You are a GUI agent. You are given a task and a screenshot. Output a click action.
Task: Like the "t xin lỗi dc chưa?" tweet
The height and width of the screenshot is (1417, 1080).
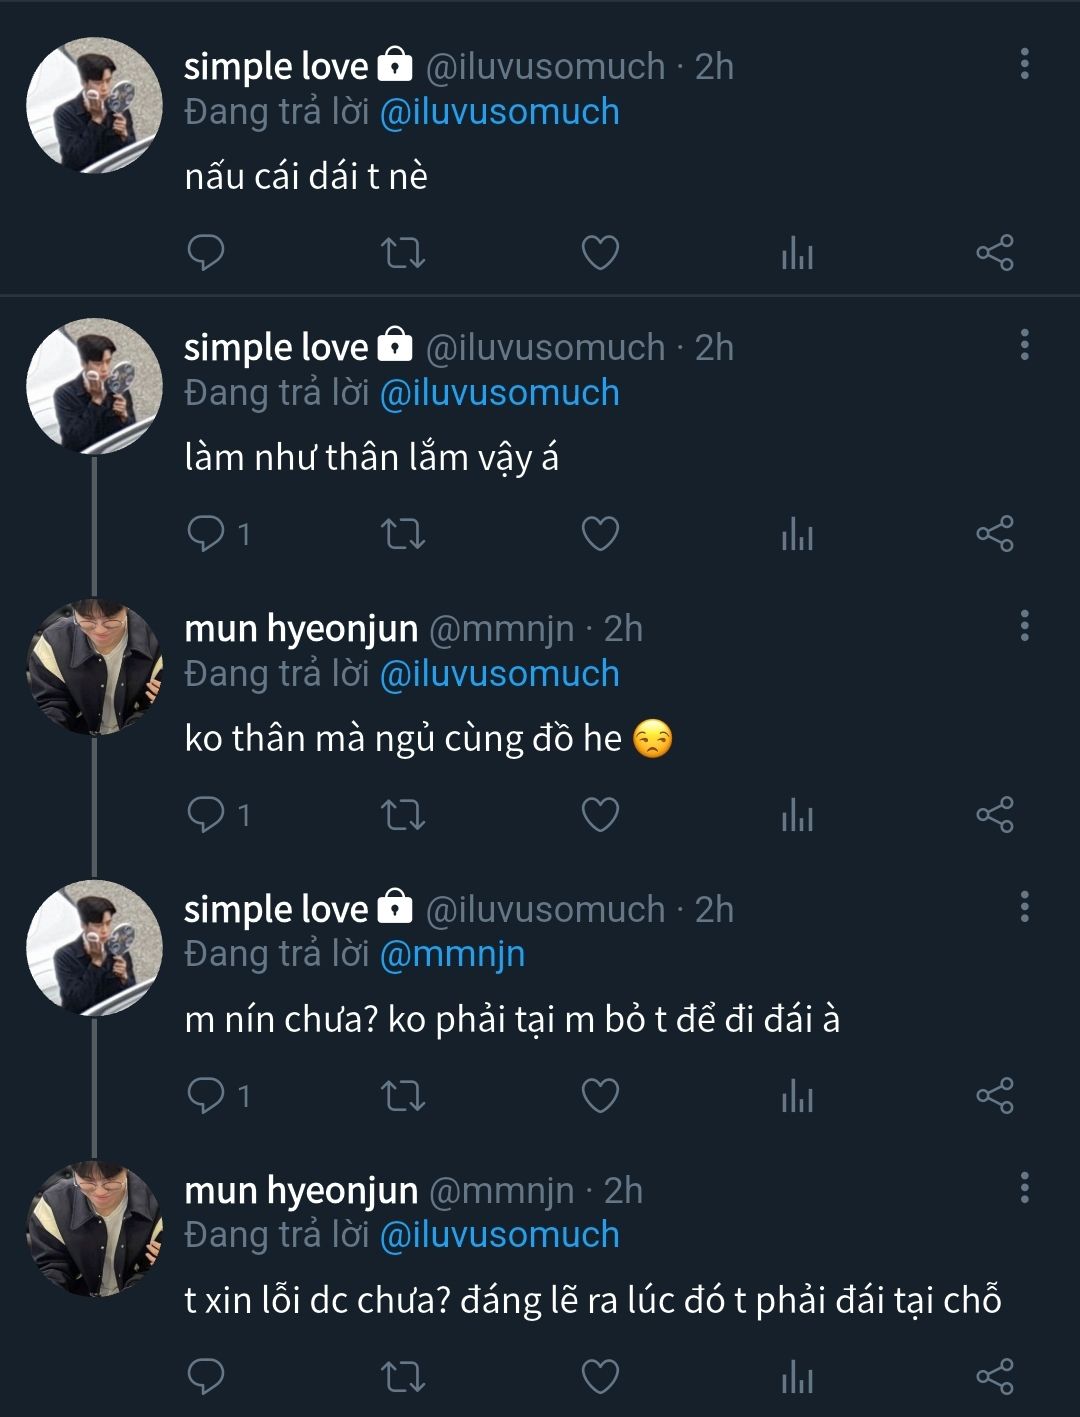(x=600, y=1377)
